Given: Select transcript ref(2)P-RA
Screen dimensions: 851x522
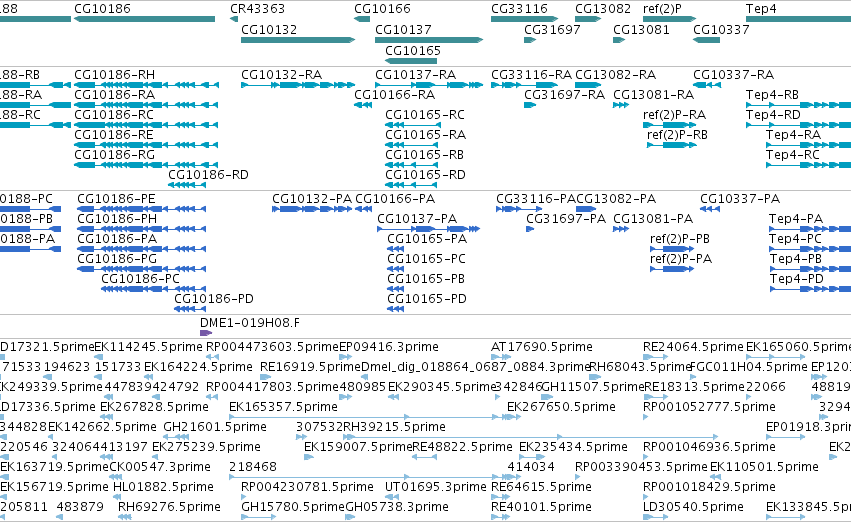Looking at the screenshot, I should click(x=675, y=115).
